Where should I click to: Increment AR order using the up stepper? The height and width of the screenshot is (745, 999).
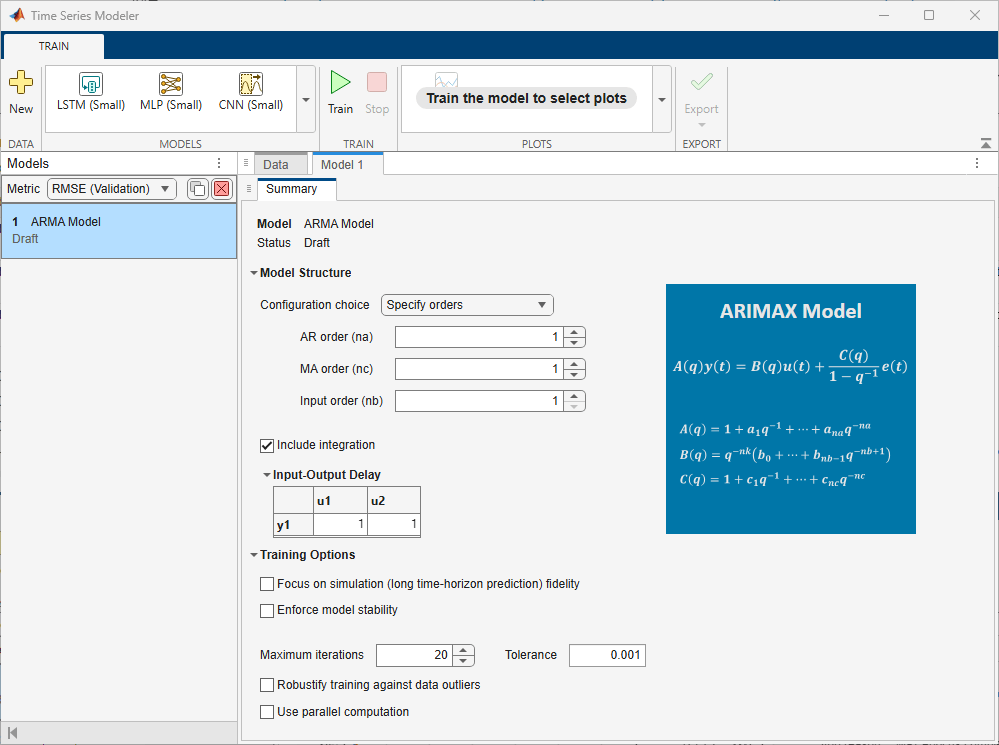575,332
